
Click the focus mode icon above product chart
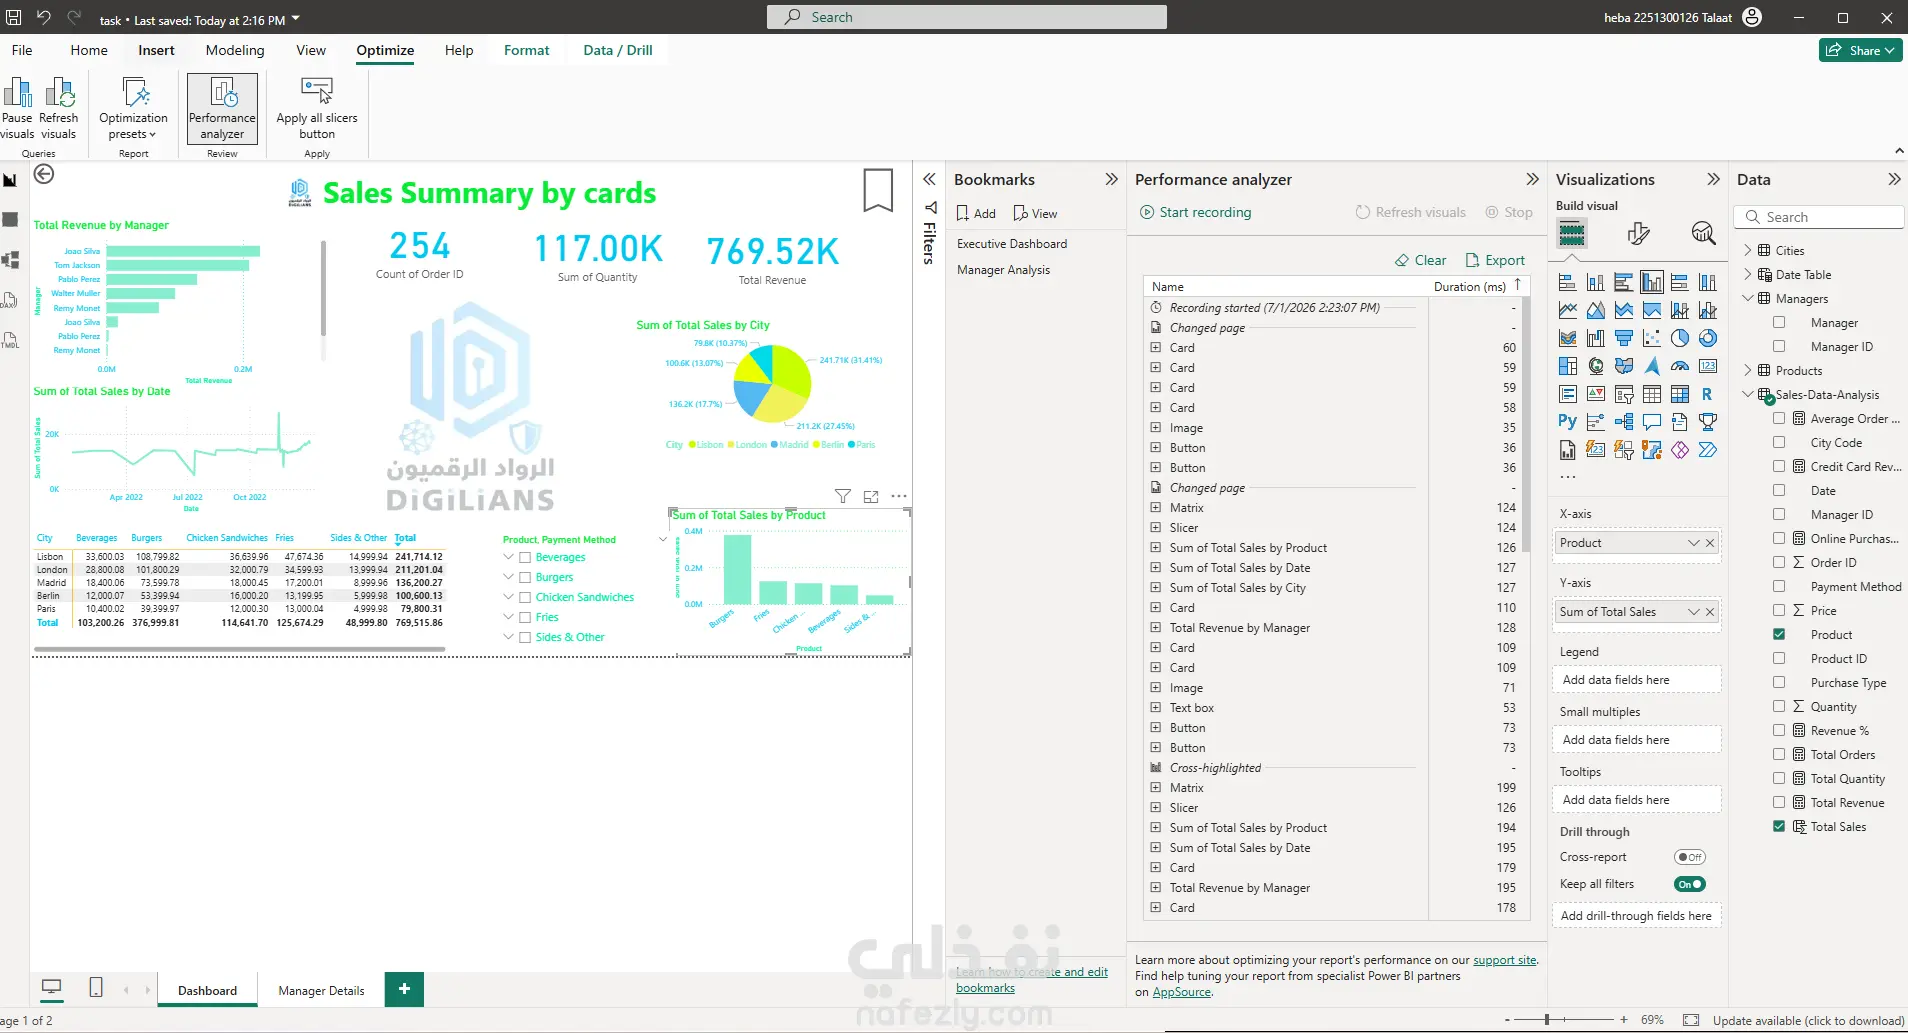tap(871, 496)
